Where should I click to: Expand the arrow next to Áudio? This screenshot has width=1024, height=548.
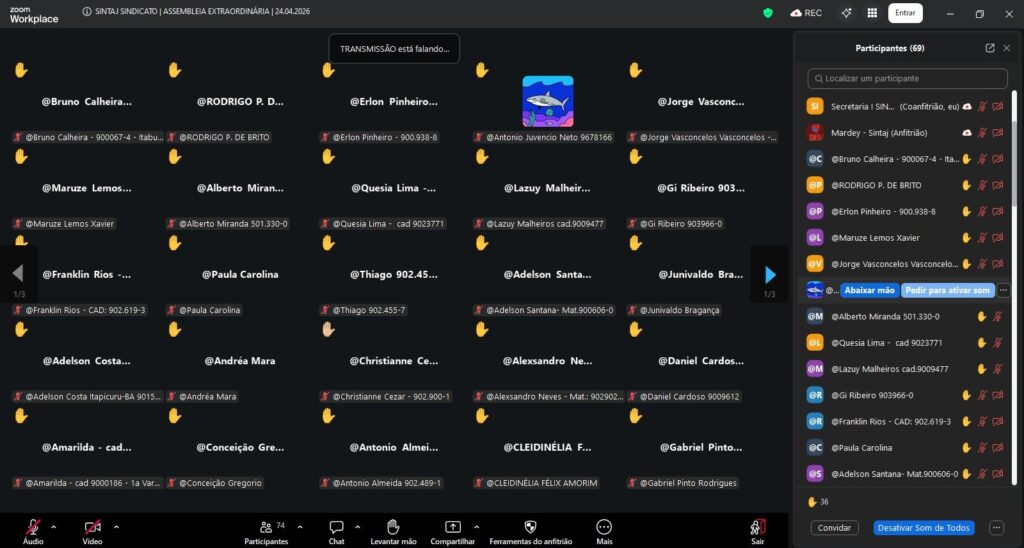pos(54,526)
